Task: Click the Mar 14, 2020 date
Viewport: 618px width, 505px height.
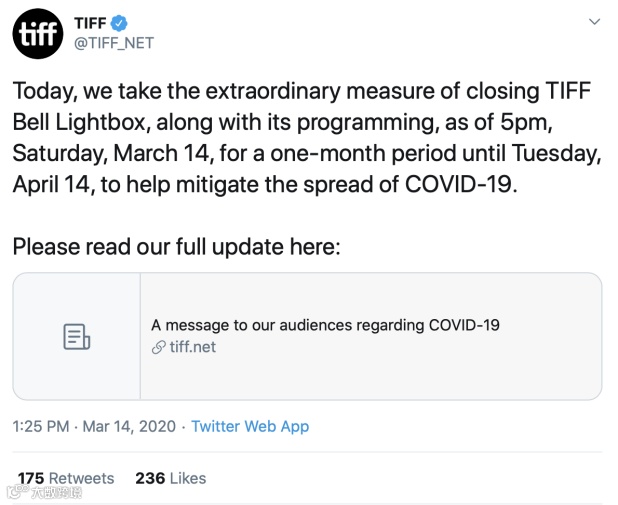Action: click(x=128, y=426)
